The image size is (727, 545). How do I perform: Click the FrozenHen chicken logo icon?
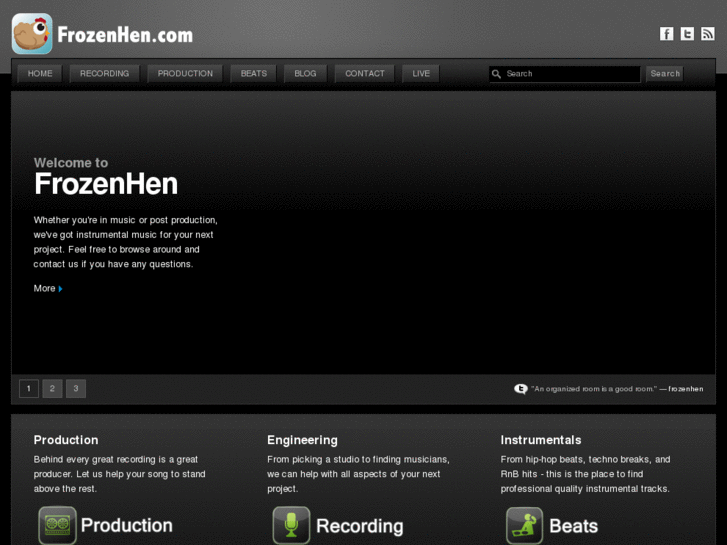[32, 33]
